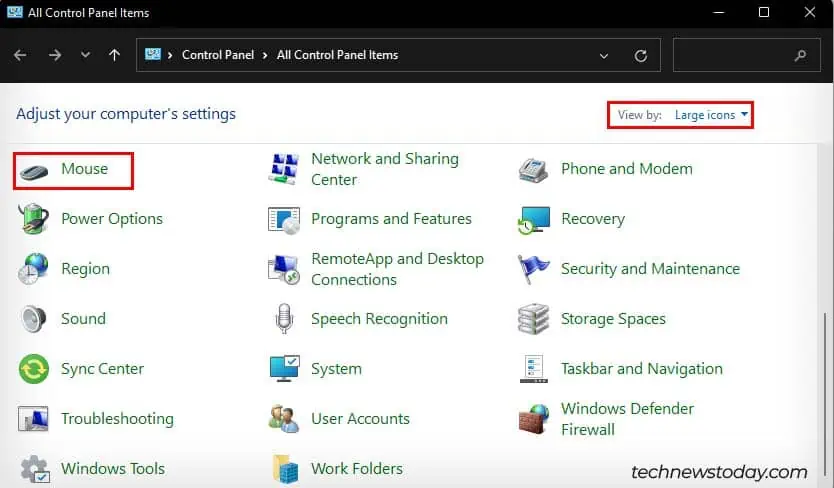
Task: Open the Recovery monitor icon
Action: point(533,219)
